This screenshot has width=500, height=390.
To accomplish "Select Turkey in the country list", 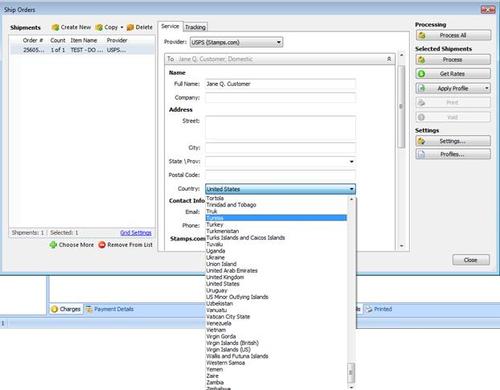I will 276,224.
